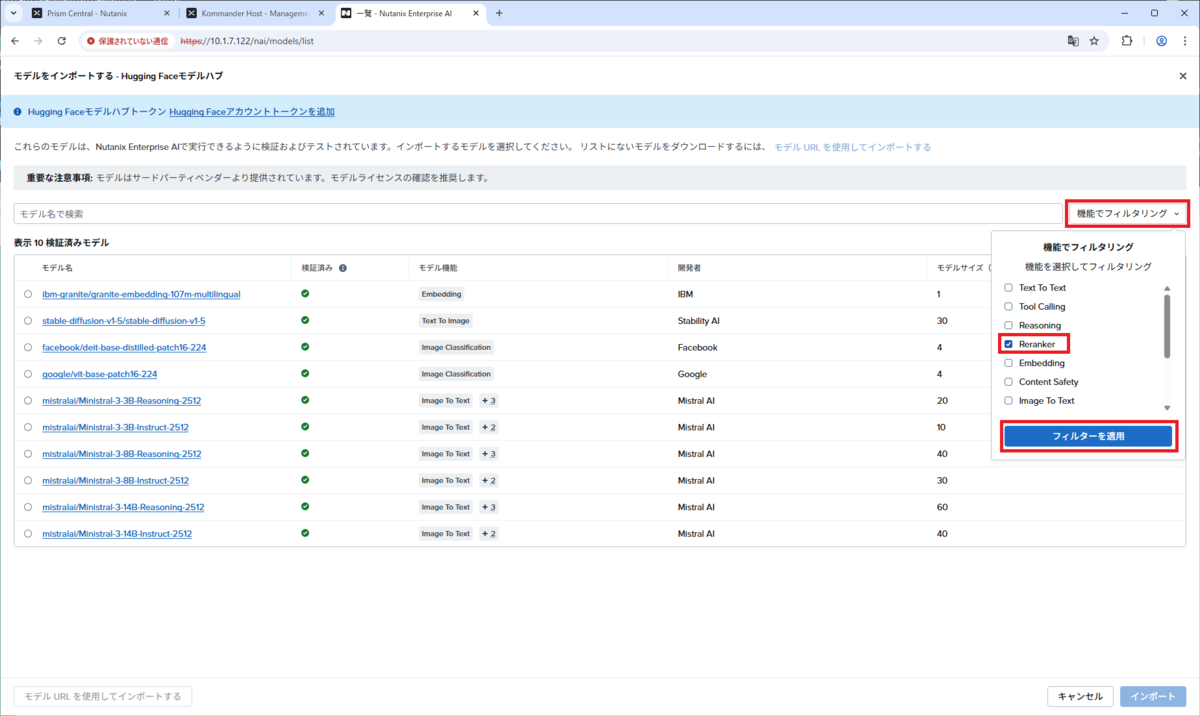The height and width of the screenshot is (716, 1200).
Task: Click the translate page icon
Action: point(1072,41)
